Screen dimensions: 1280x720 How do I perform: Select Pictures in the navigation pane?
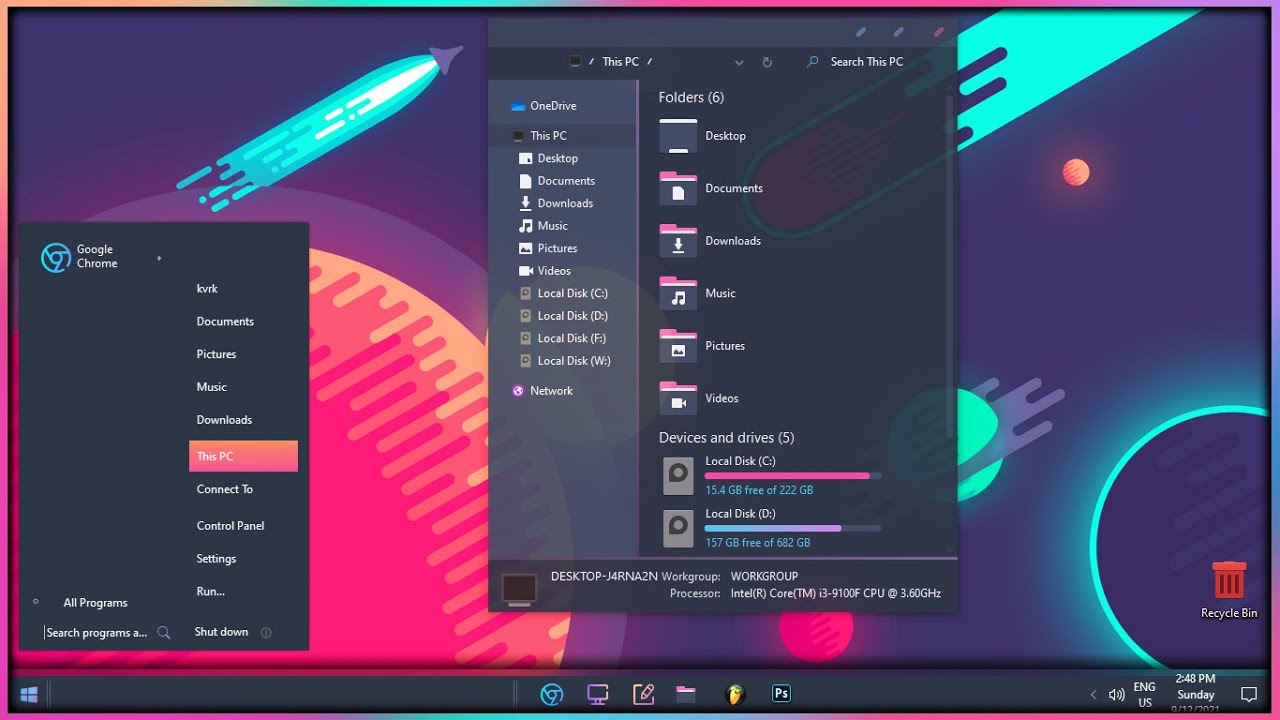tap(557, 248)
